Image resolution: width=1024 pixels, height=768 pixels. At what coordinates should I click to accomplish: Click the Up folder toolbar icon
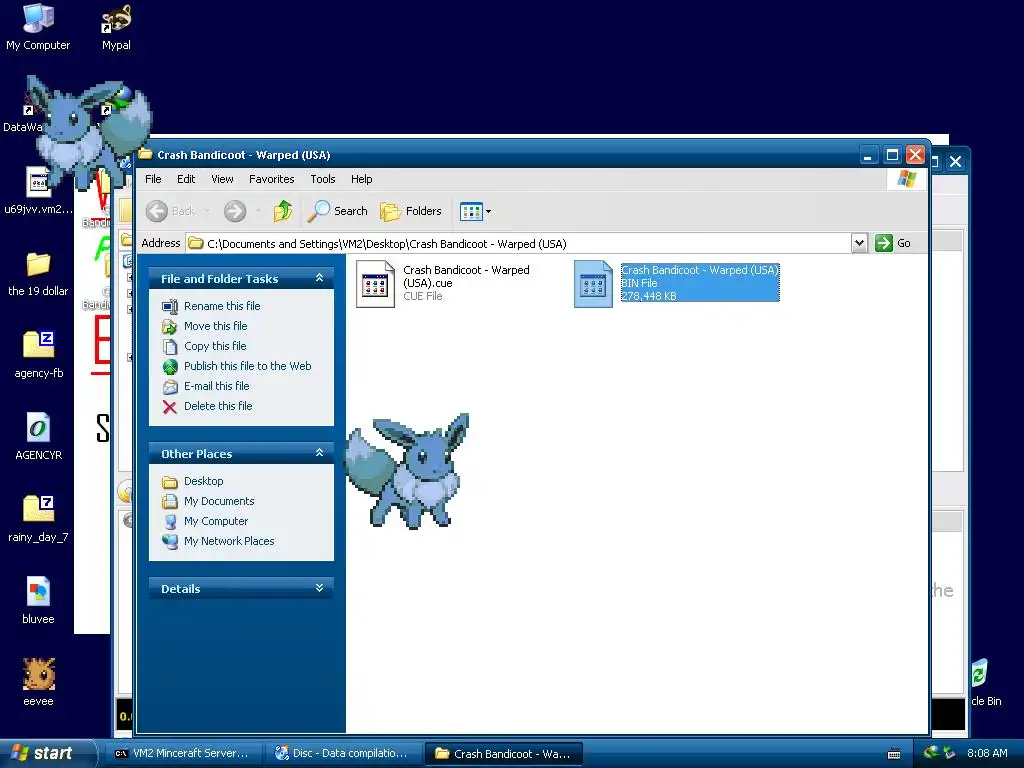coord(283,211)
